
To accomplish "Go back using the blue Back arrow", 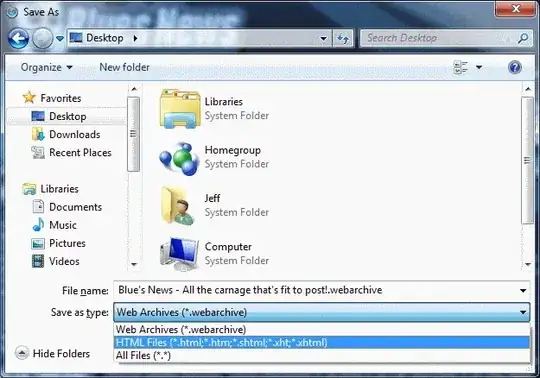I will click(x=18, y=38).
